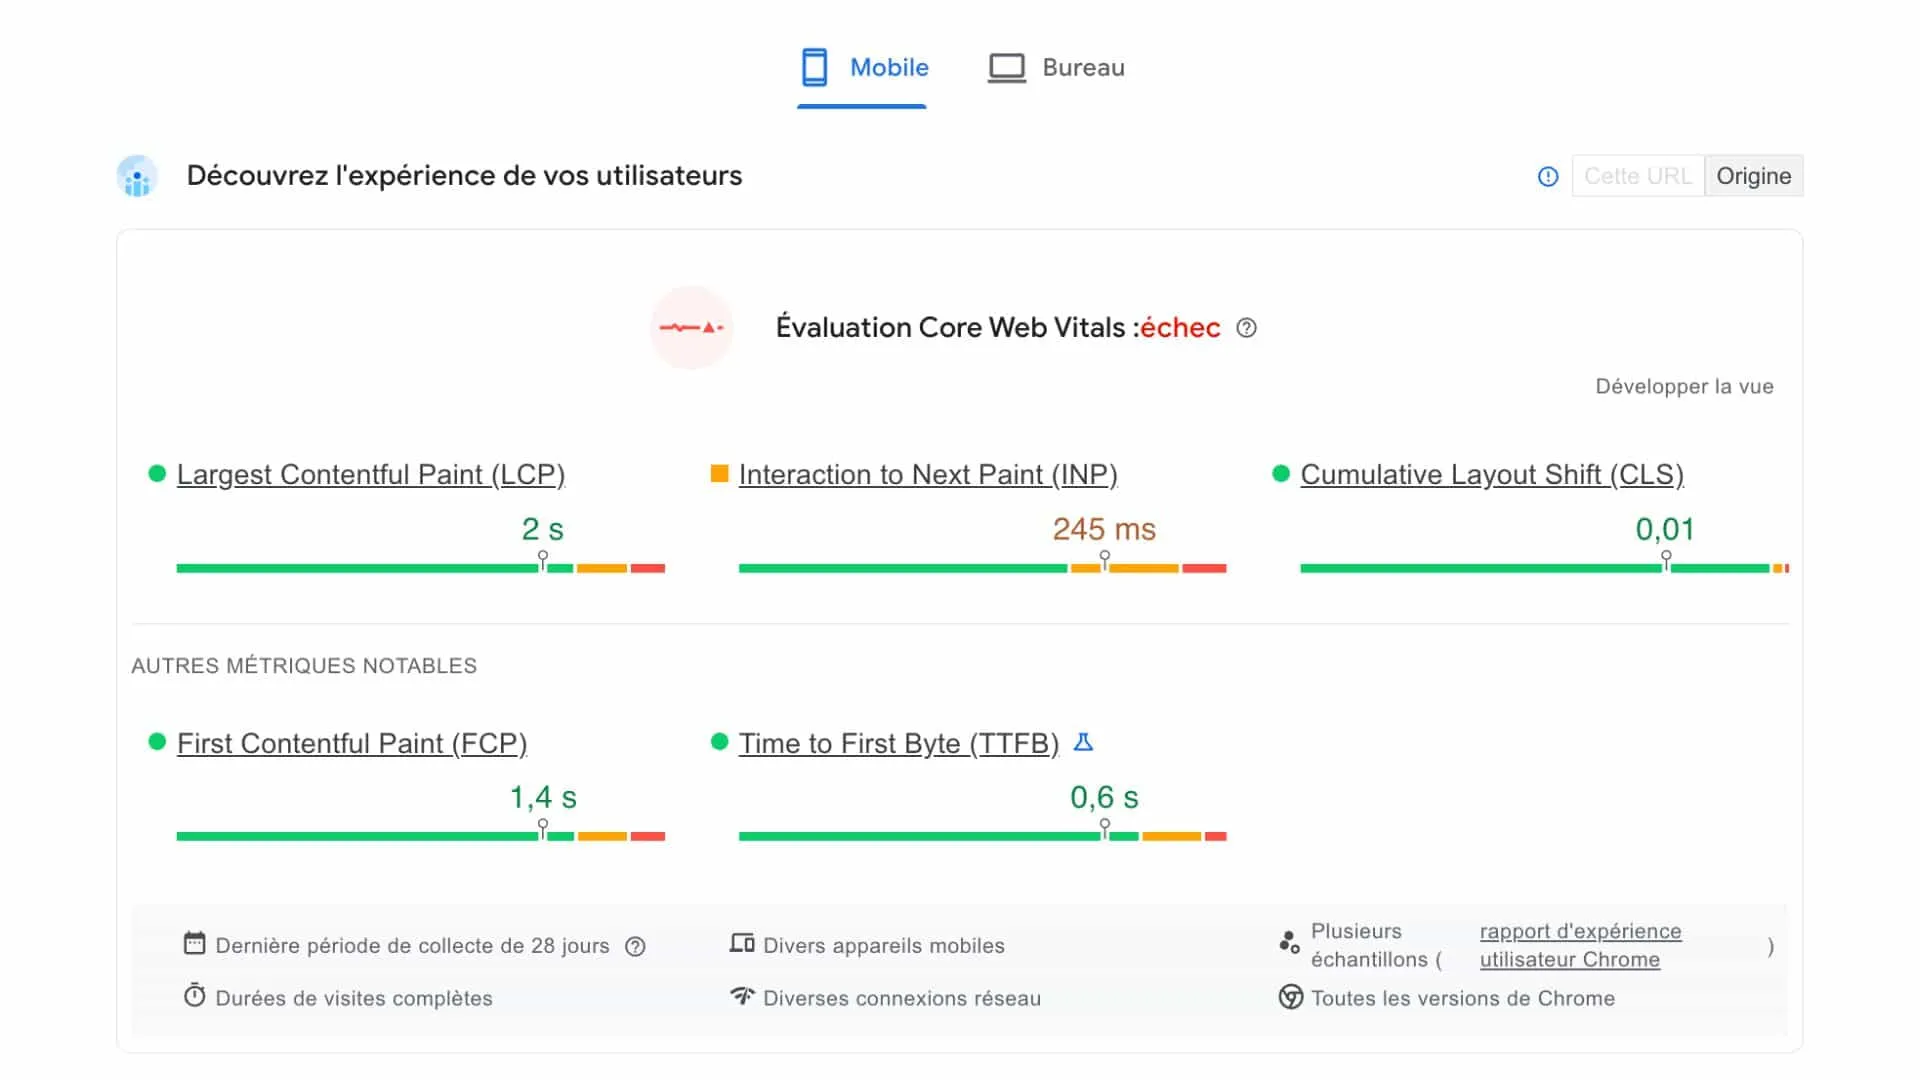Switch to the Bureau tab
This screenshot has width=1920, height=1080.
point(1083,67)
